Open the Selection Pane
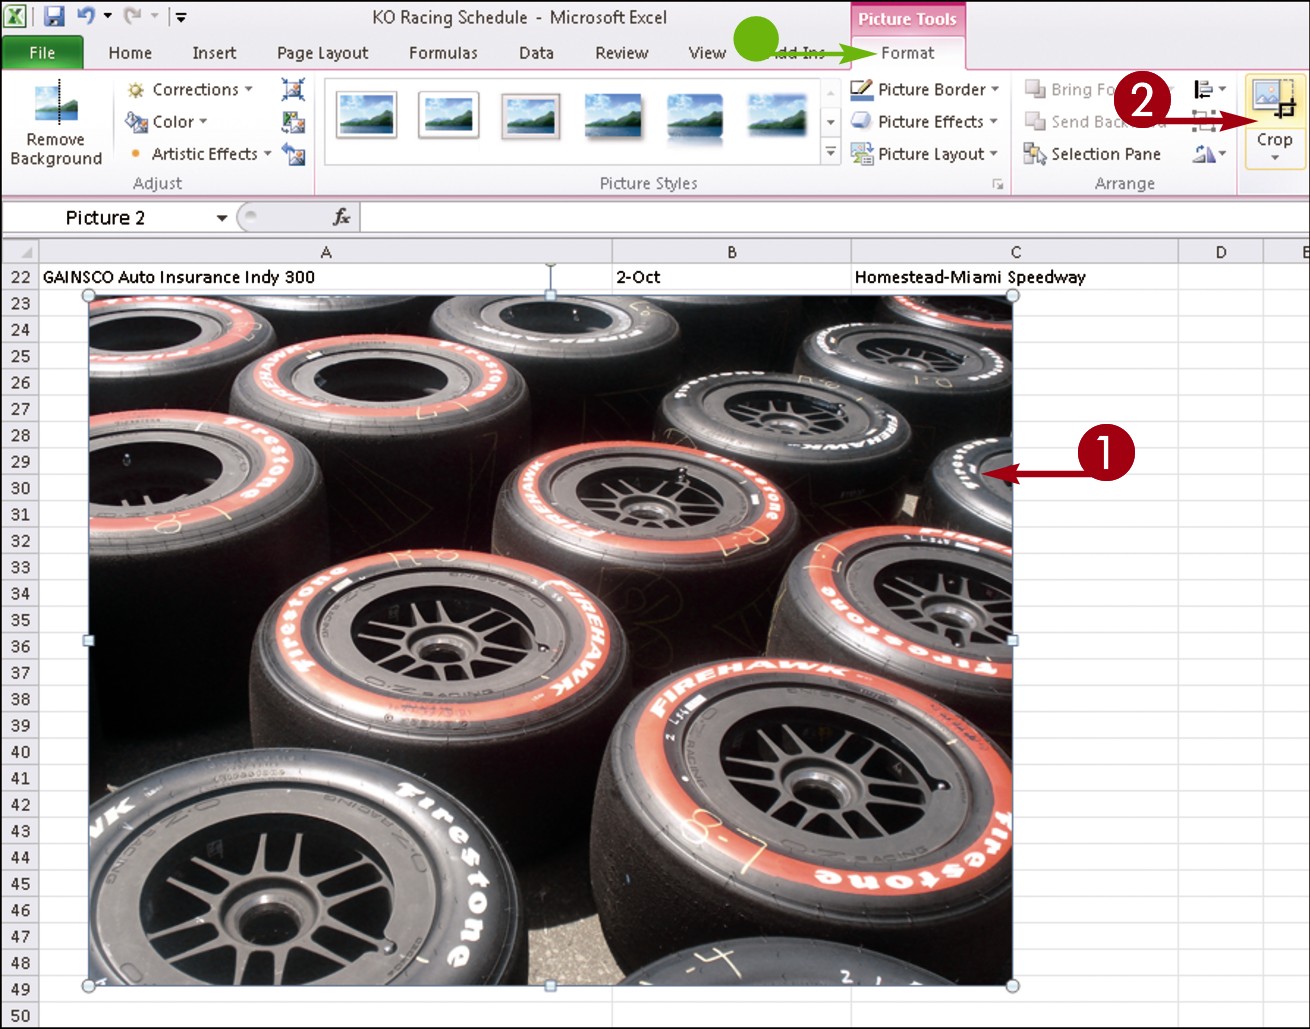 tap(1092, 153)
